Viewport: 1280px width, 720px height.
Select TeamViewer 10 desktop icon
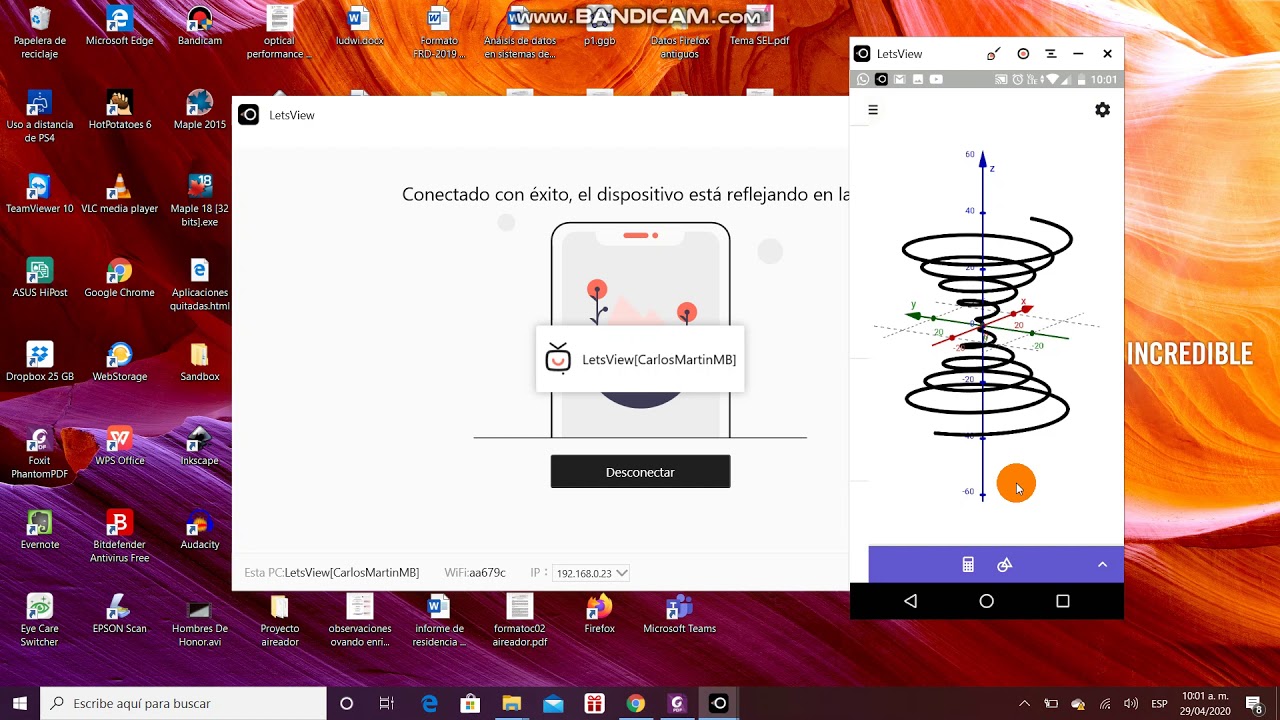[40, 194]
